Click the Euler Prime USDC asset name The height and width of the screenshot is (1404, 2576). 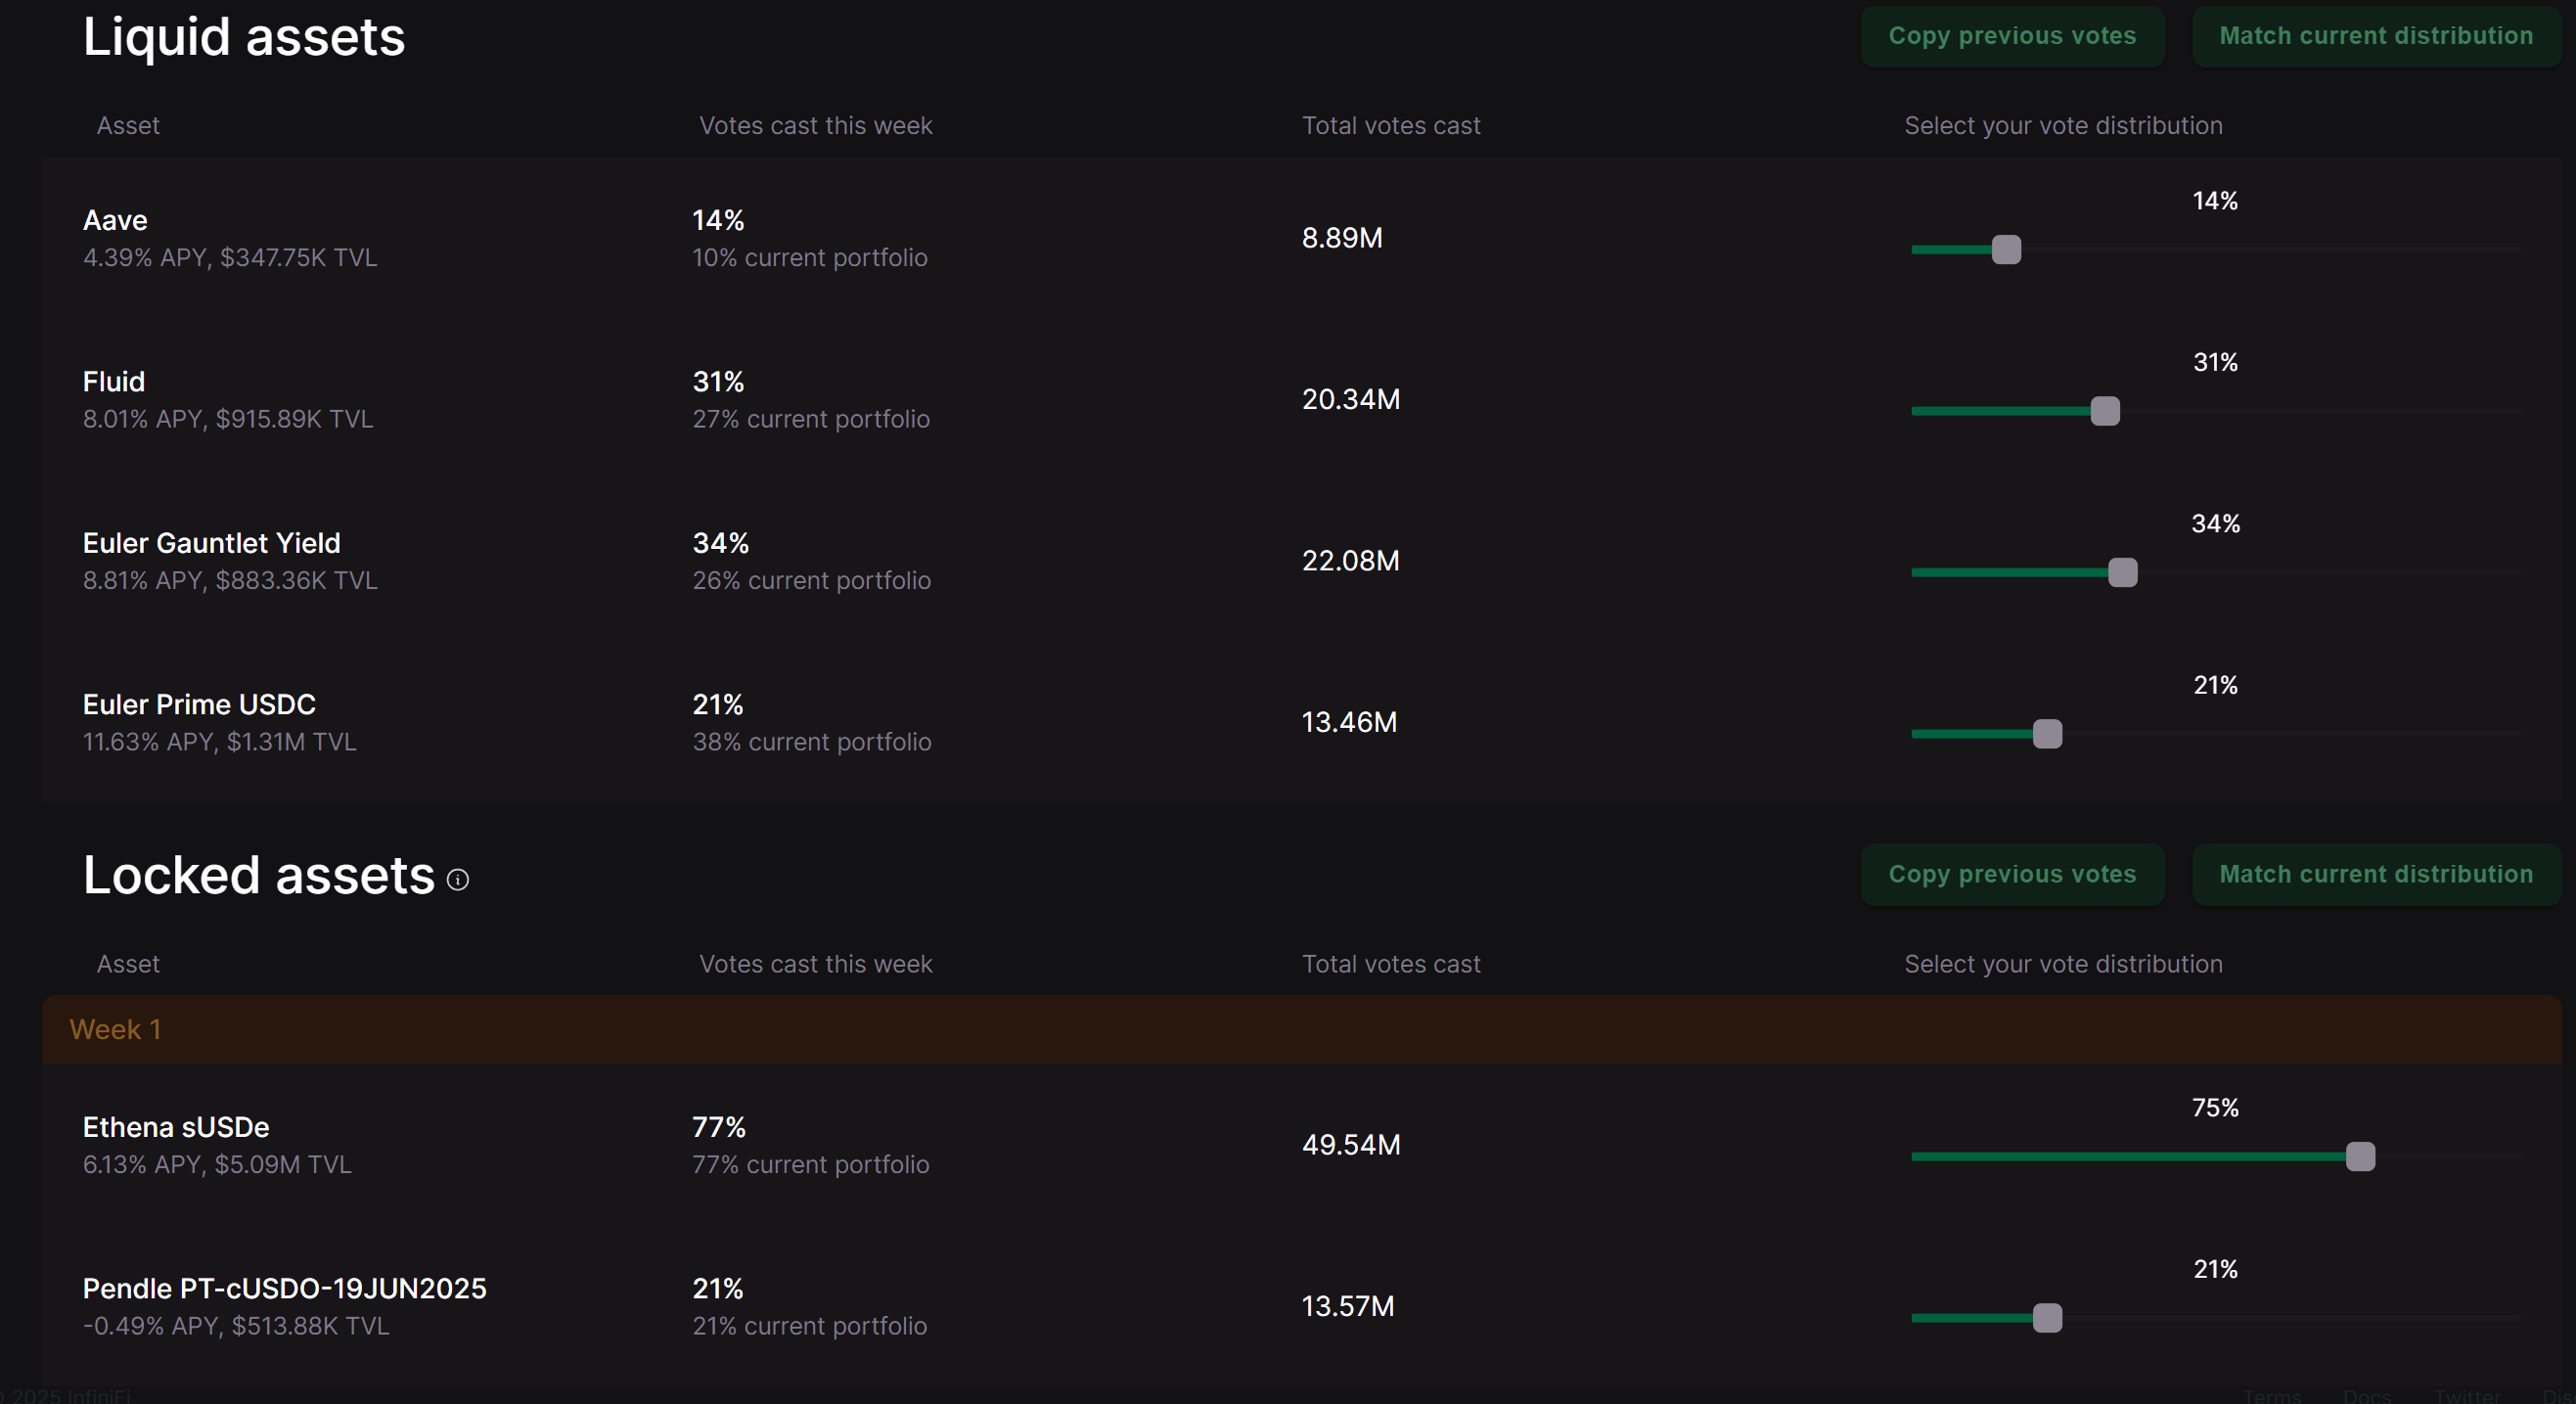(x=199, y=704)
